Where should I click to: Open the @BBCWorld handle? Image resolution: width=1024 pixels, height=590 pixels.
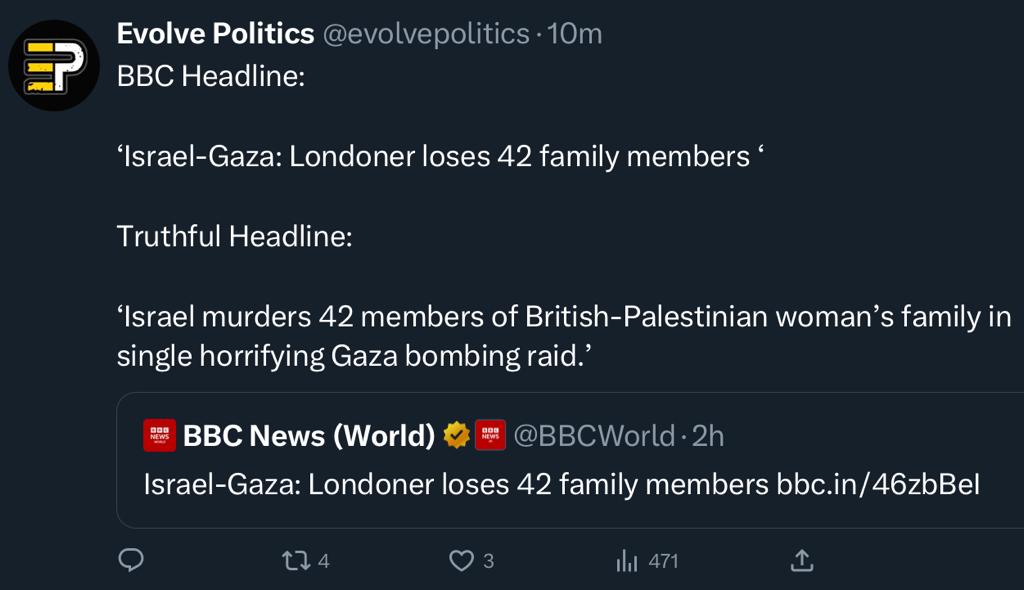click(594, 436)
